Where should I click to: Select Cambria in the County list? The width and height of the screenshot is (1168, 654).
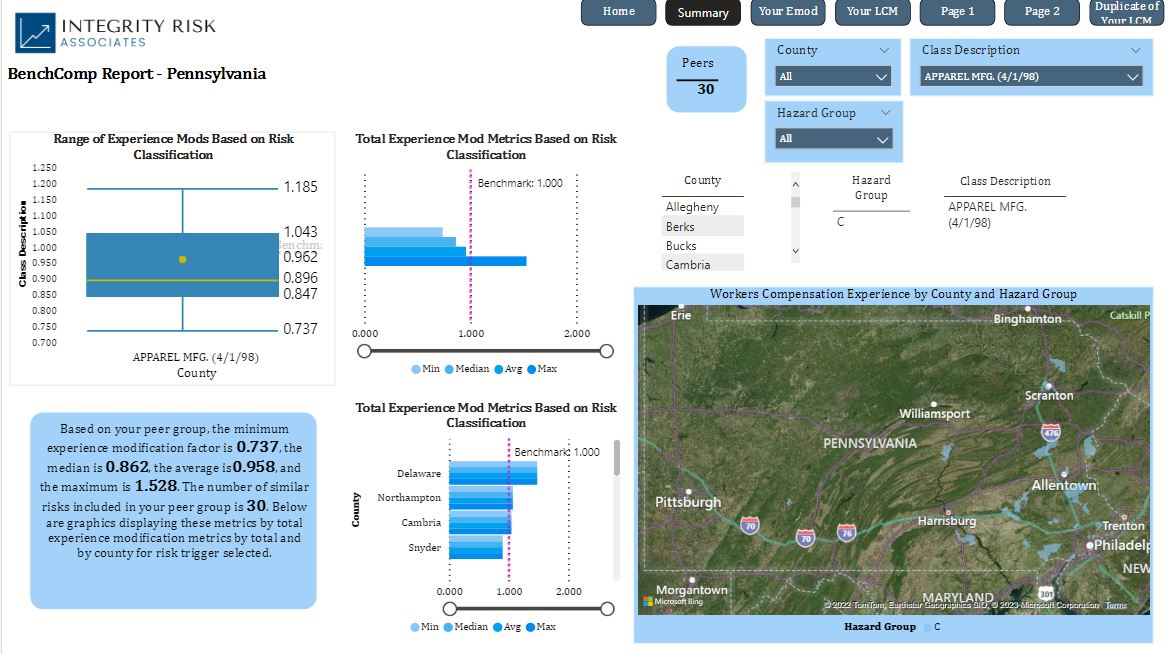coord(702,265)
